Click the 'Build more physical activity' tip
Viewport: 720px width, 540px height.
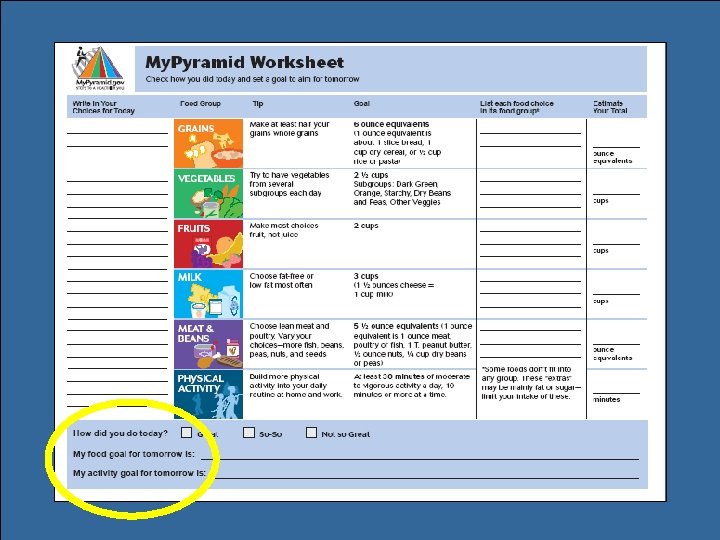coord(296,385)
